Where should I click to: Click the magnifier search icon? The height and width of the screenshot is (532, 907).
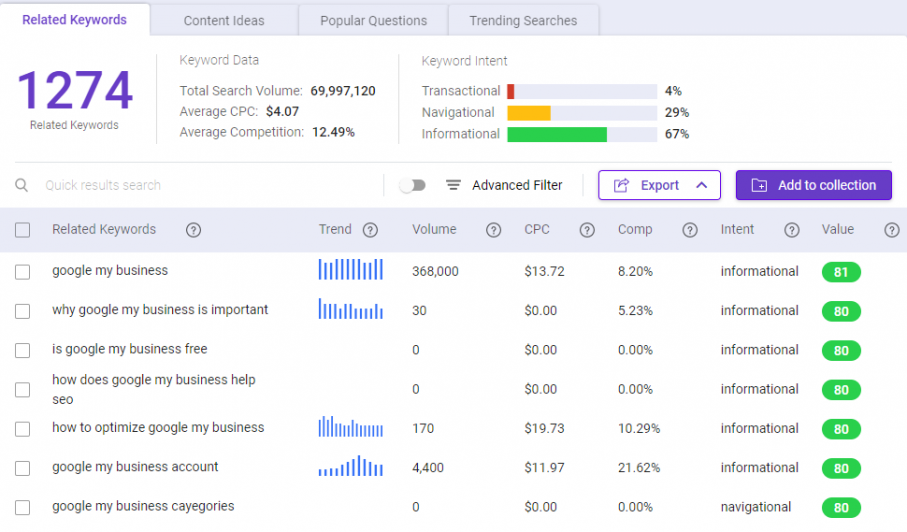(x=21, y=185)
